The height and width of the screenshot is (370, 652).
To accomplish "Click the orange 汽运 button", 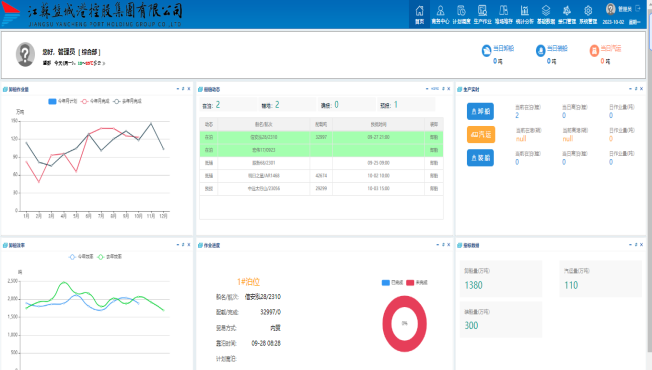I will click(x=481, y=134).
